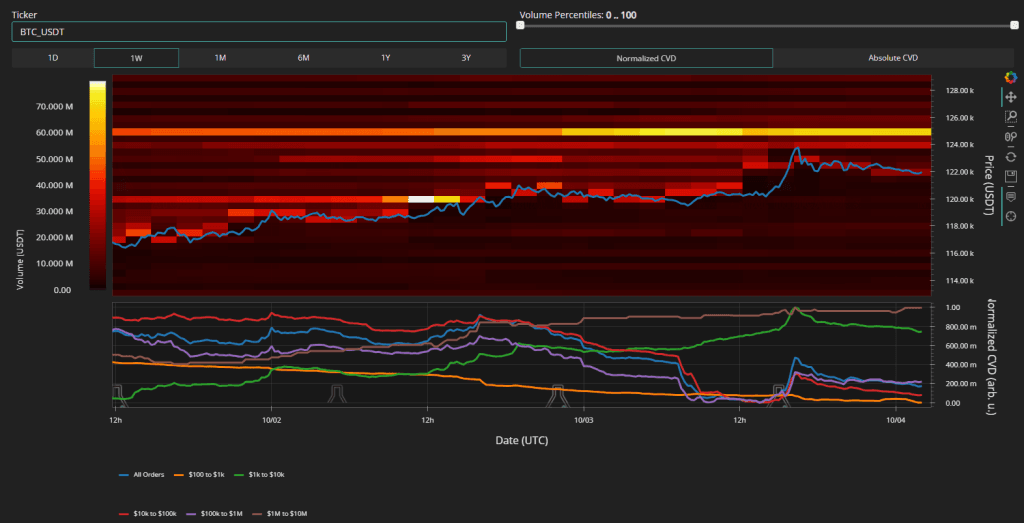The image size is (1024, 523).
Task: Save the chart as image
Action: point(1010,176)
